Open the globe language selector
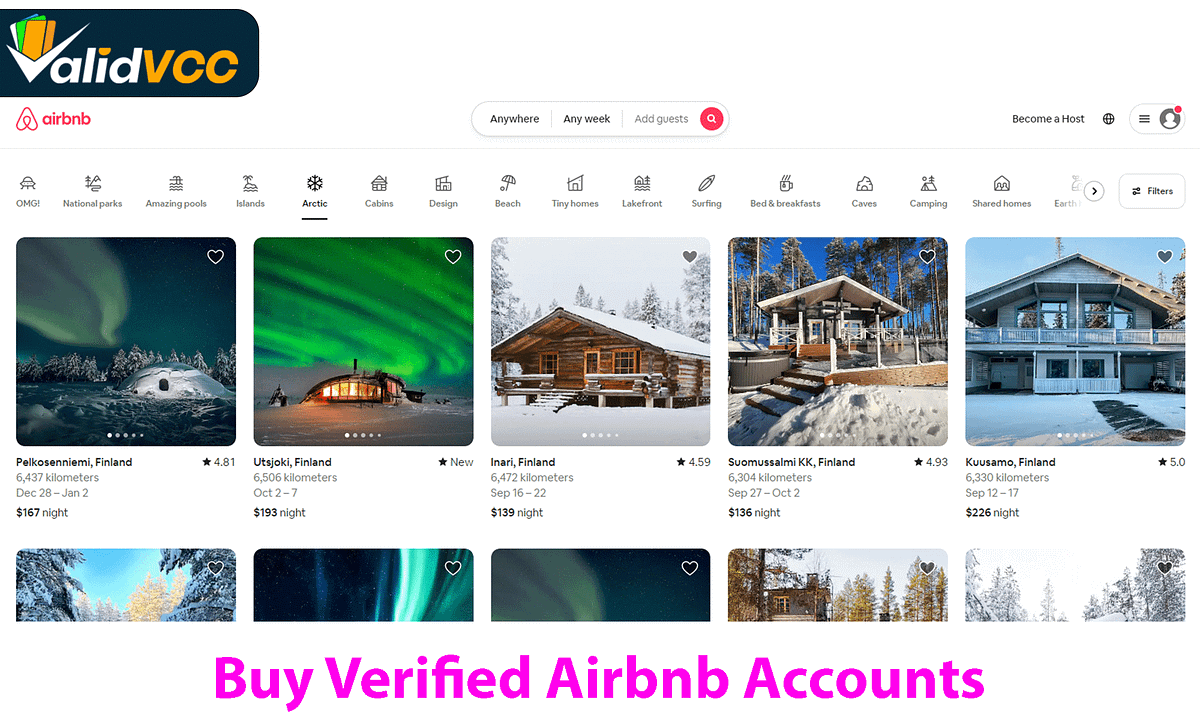 (1108, 119)
